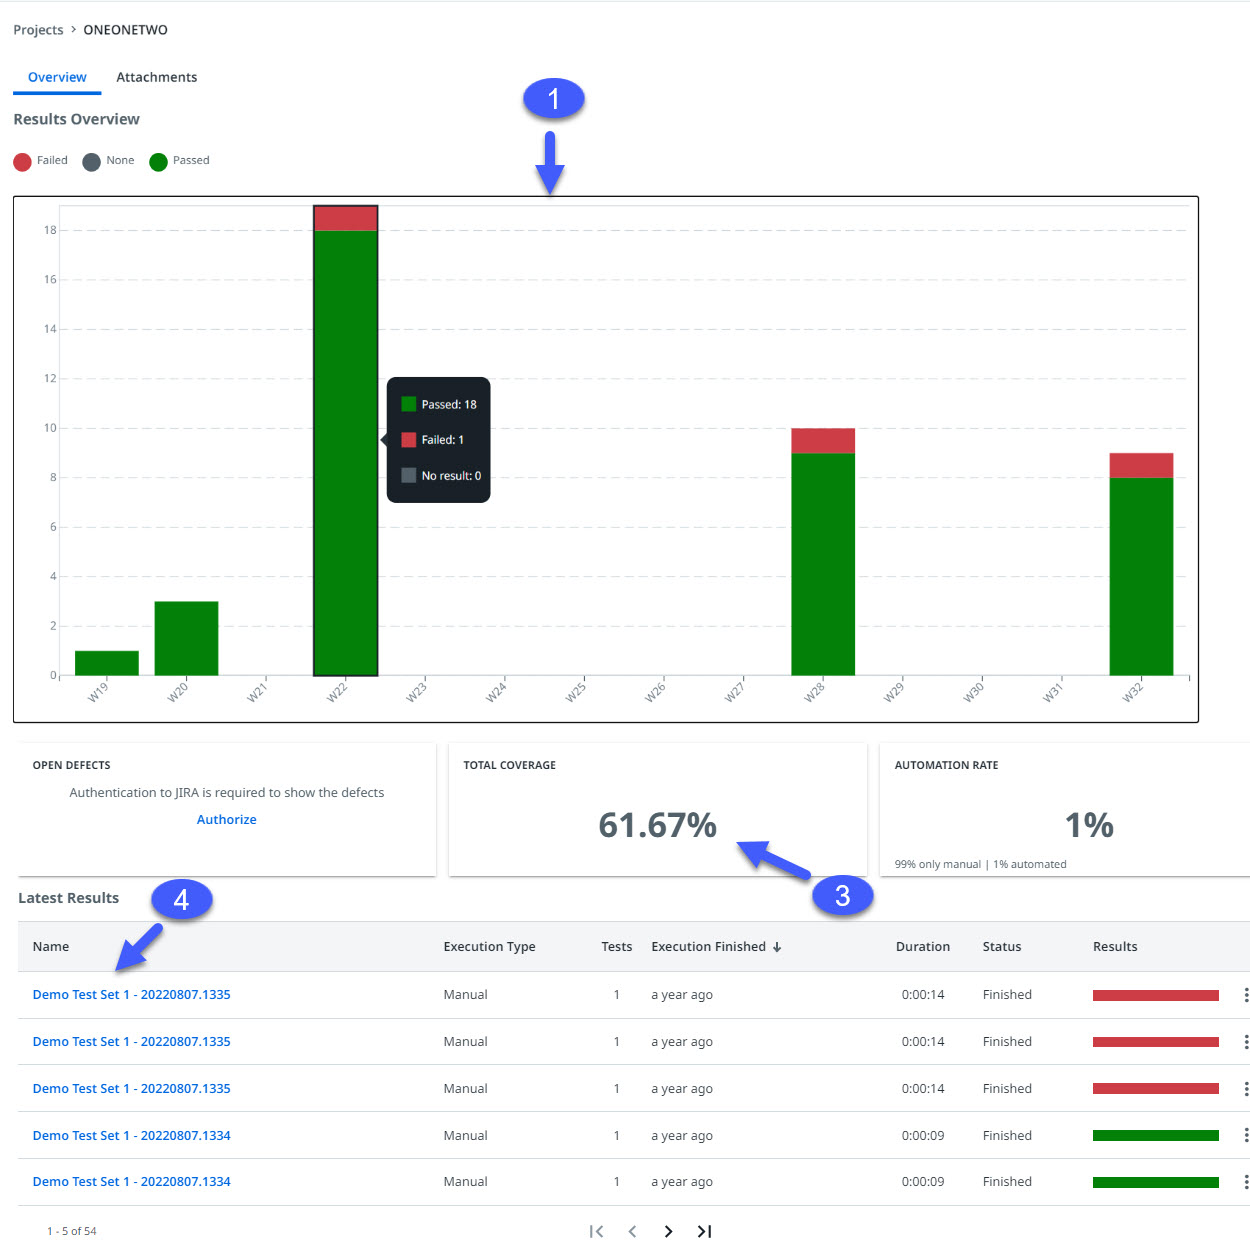This screenshot has height=1248, width=1250.
Task: Sort the table by Status column
Action: [x=1001, y=947]
